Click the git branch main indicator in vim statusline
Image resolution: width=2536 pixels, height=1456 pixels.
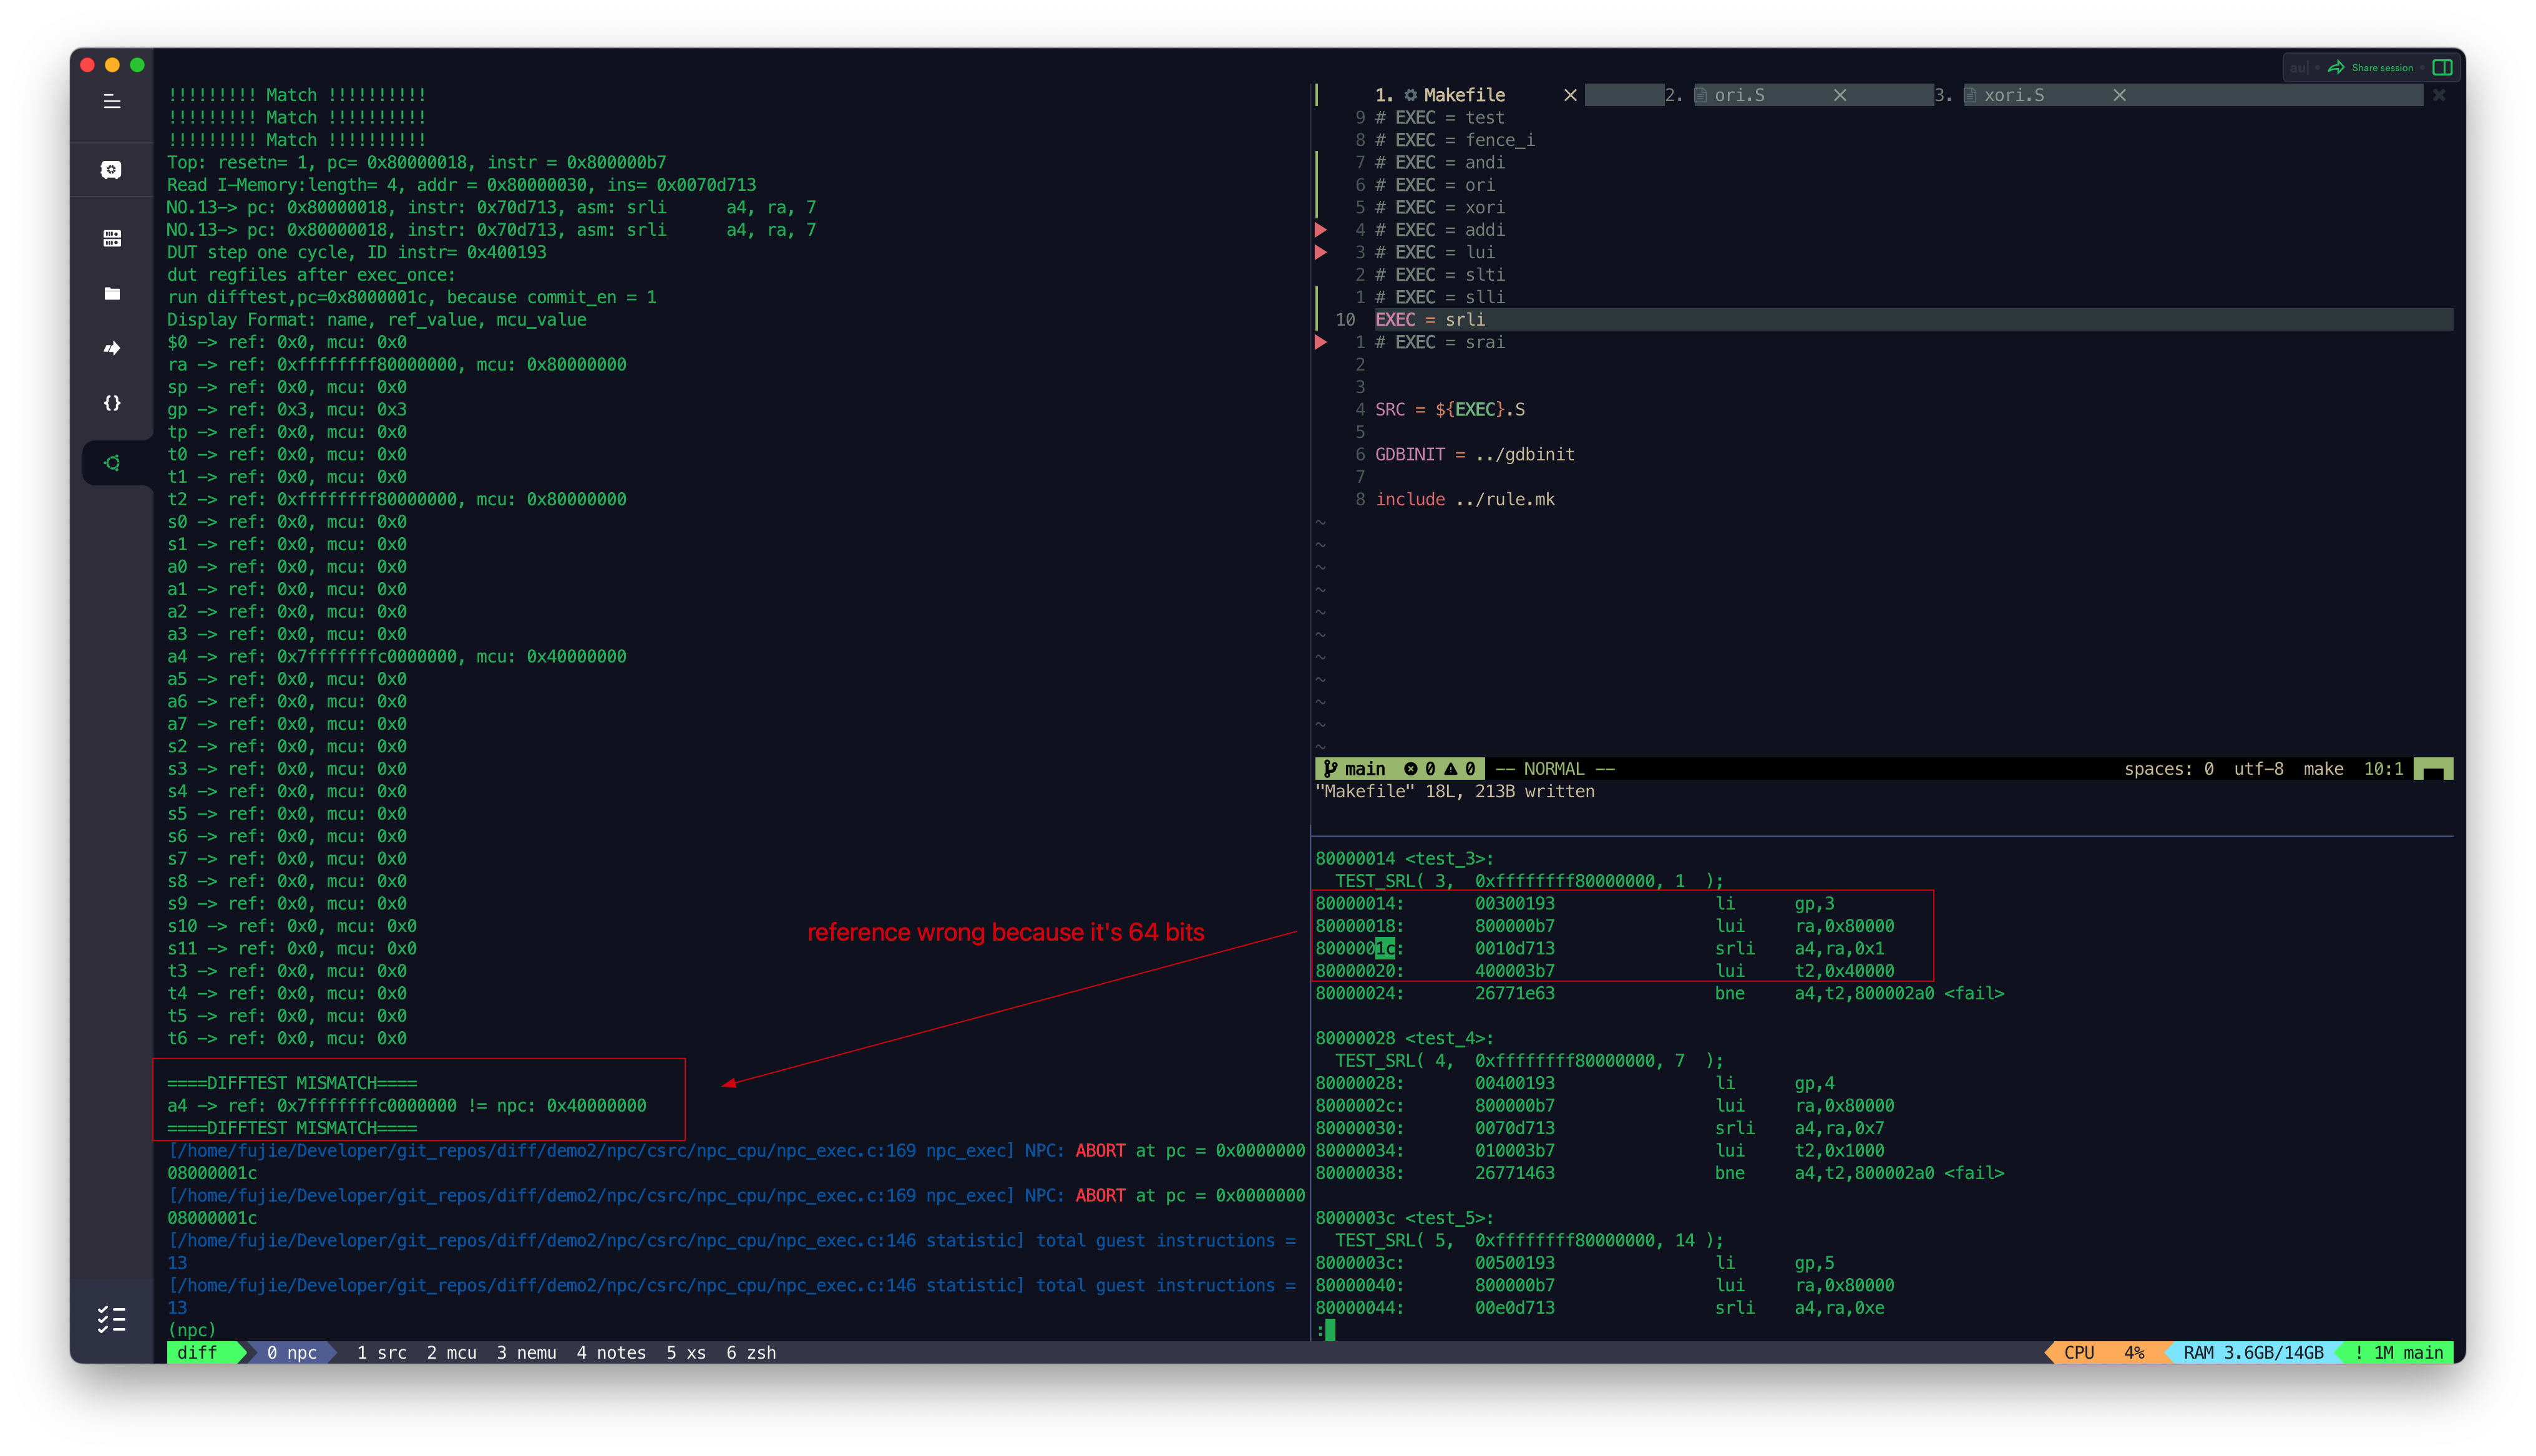click(1355, 769)
